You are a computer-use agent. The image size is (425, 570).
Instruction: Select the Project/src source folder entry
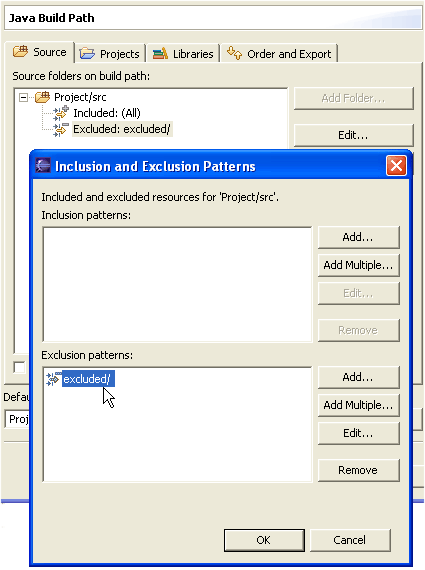coord(80,97)
